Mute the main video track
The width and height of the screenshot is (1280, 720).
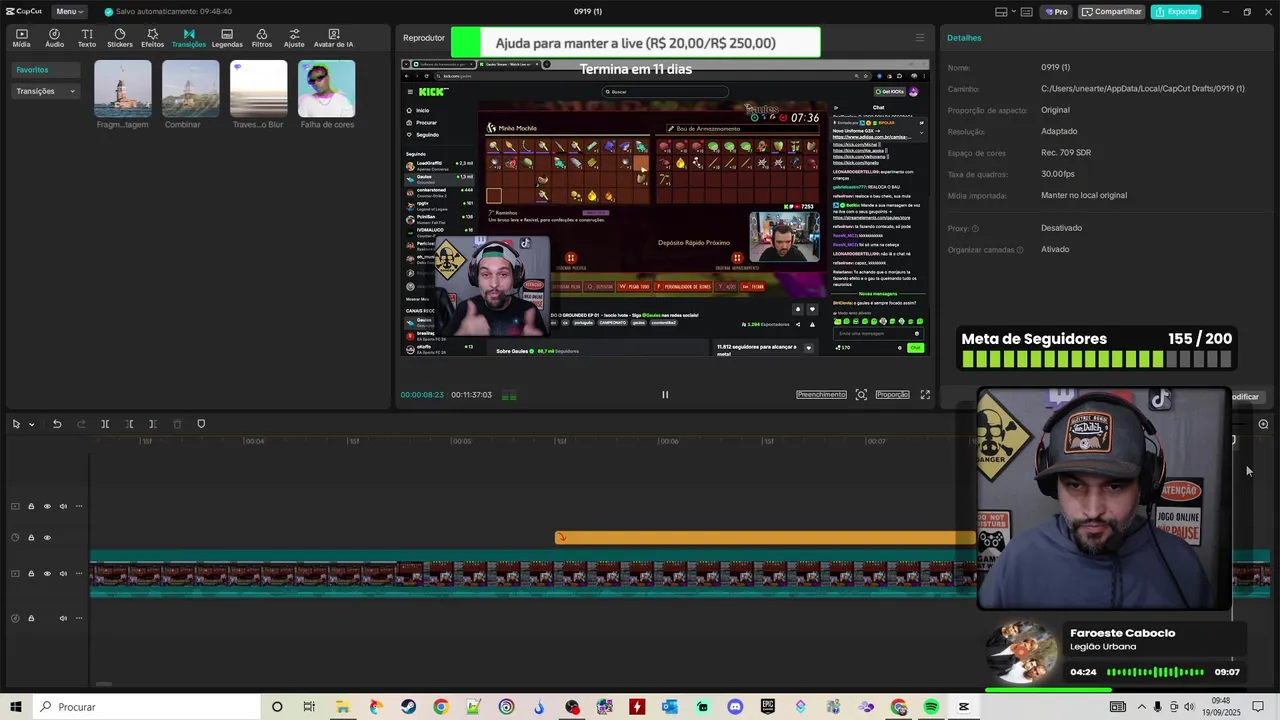[63, 574]
